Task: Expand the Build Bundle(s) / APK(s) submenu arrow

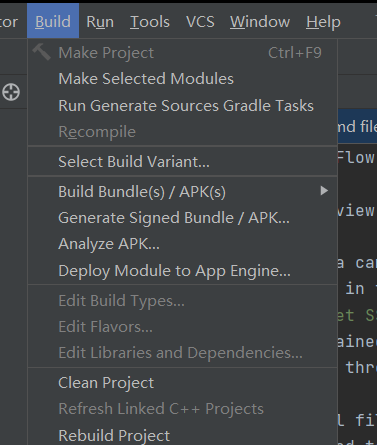Action: click(324, 191)
